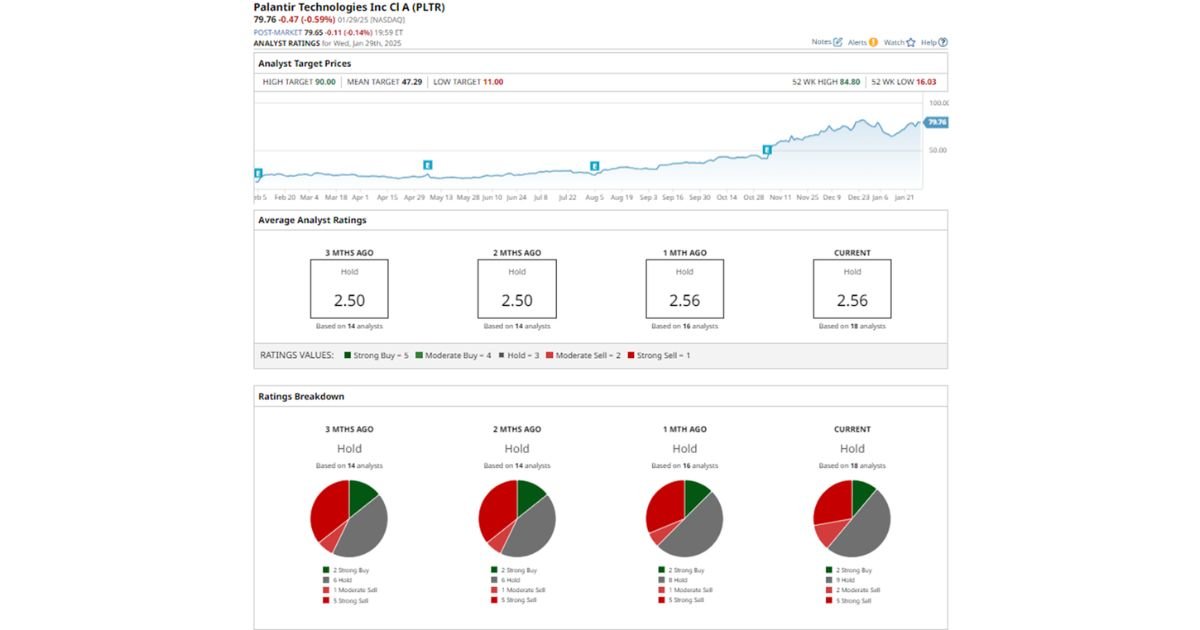
Task: Click the Palantir Technologies (PLTR) title
Action: pyautogui.click(x=349, y=7)
